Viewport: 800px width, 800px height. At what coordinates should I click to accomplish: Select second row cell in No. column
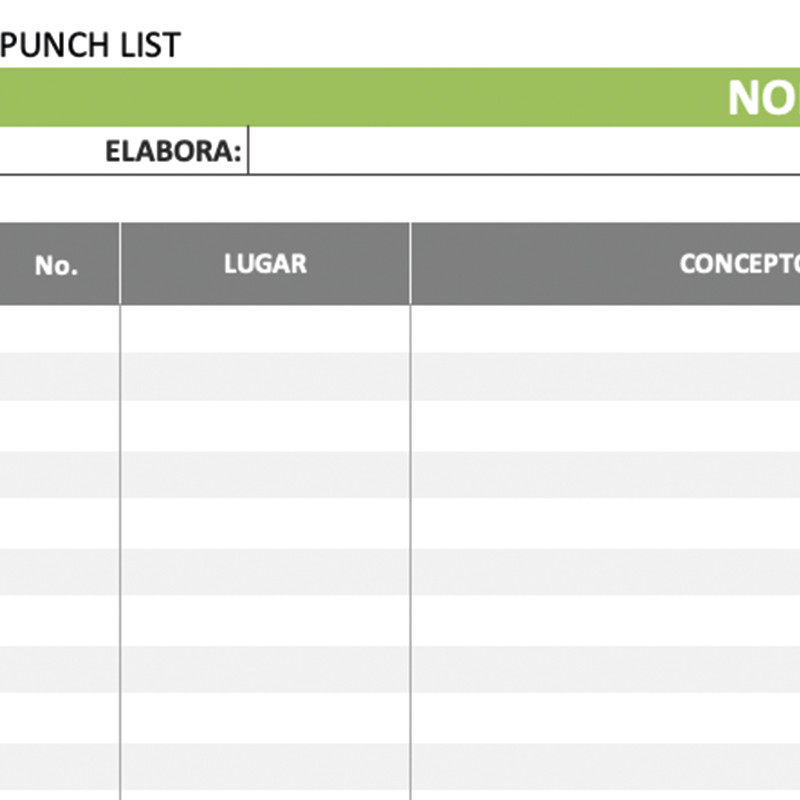pos(59,377)
